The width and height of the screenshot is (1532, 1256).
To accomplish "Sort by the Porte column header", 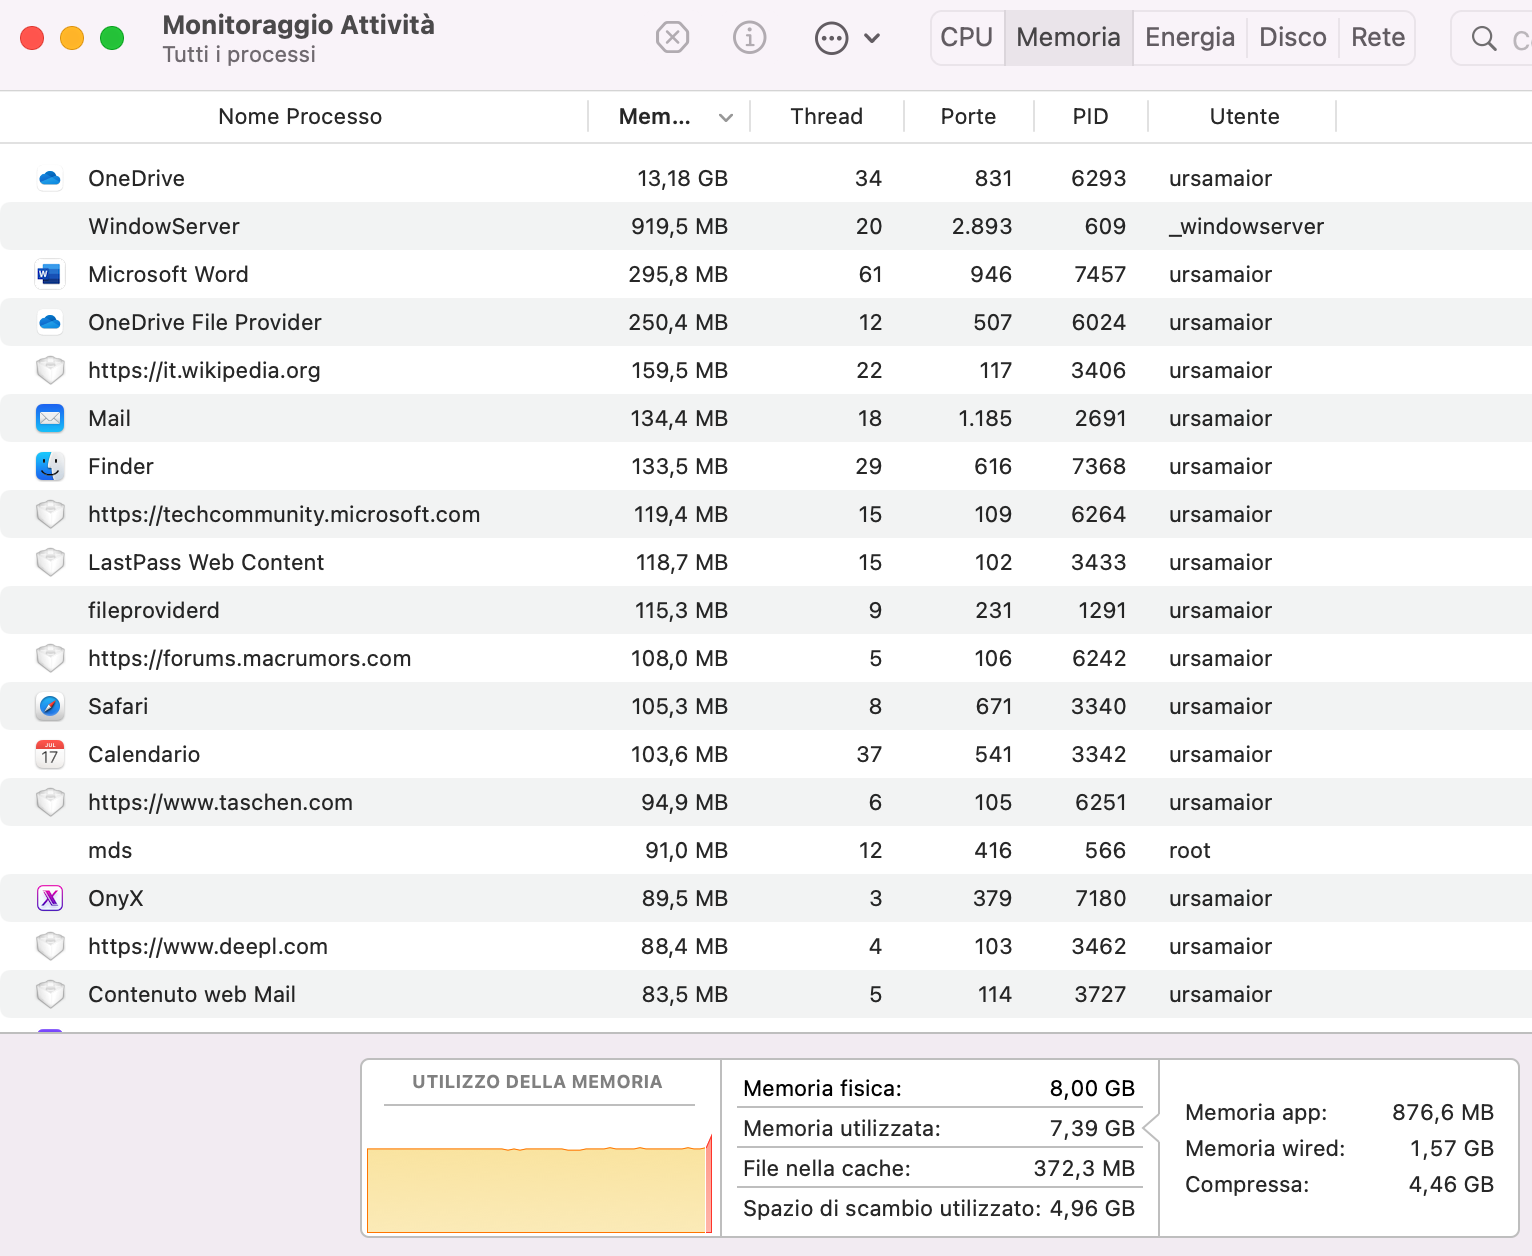I will (x=968, y=117).
